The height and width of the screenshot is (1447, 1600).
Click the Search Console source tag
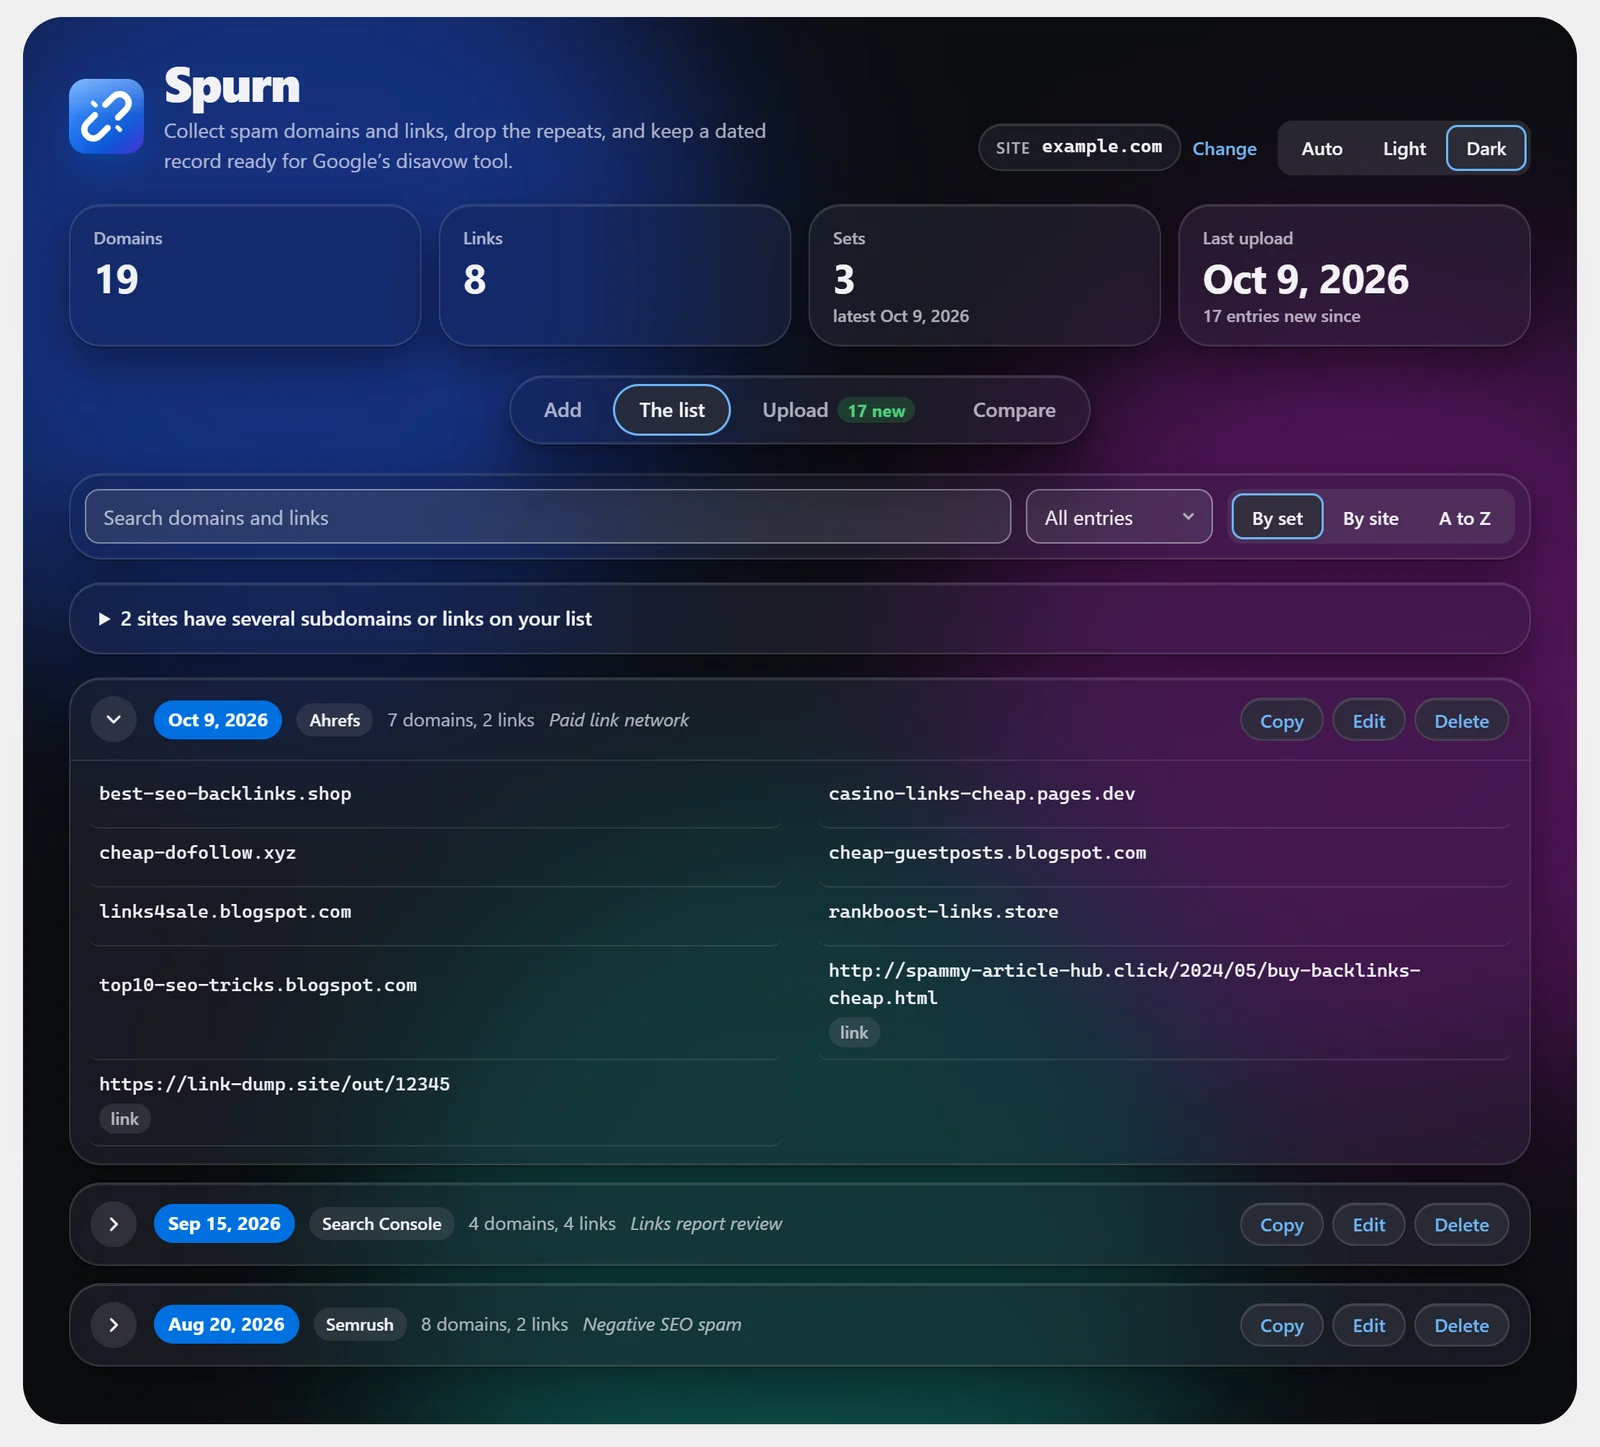click(x=381, y=1224)
